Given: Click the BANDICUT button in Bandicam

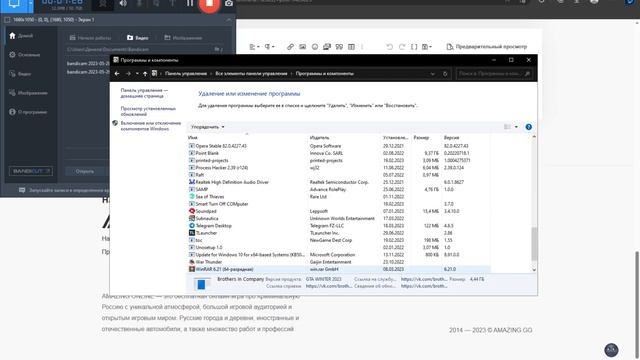Looking at the screenshot, I should tap(31, 171).
